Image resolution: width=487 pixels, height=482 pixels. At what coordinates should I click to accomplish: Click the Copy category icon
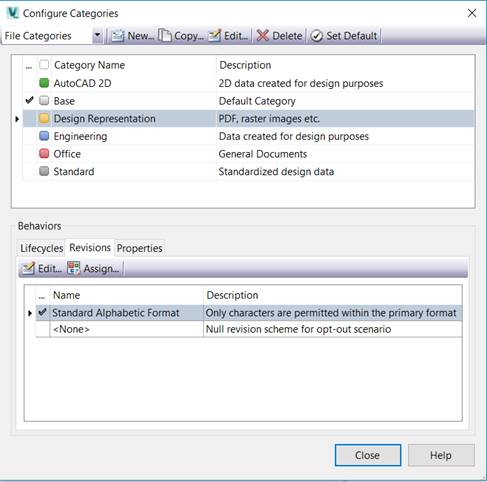click(165, 36)
